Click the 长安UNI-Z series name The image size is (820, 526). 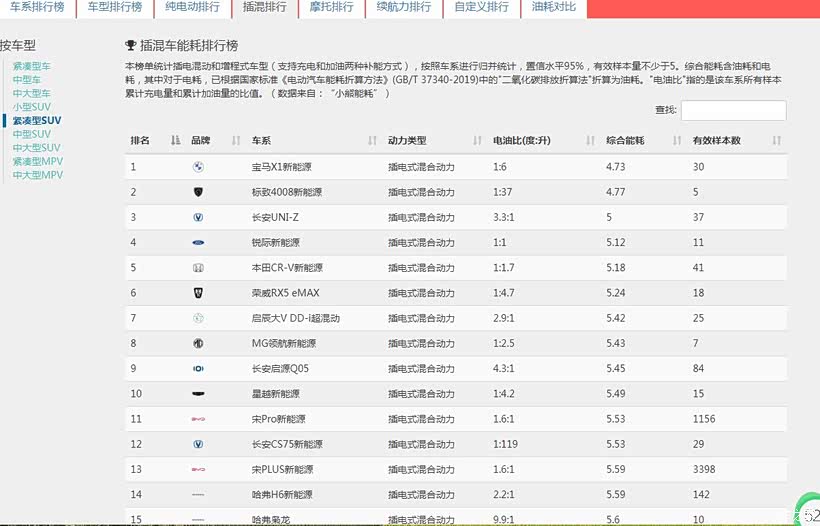pos(275,217)
